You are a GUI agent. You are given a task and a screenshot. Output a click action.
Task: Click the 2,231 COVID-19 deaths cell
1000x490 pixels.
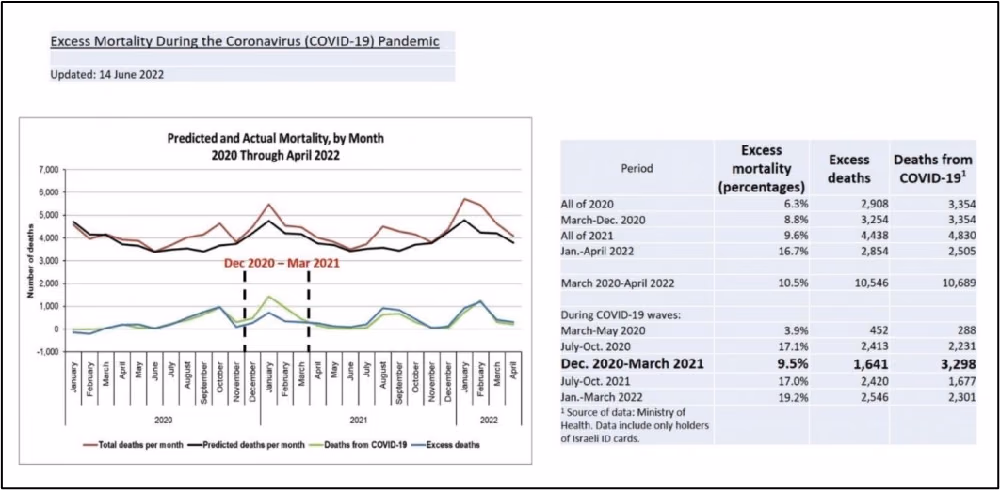(x=962, y=345)
